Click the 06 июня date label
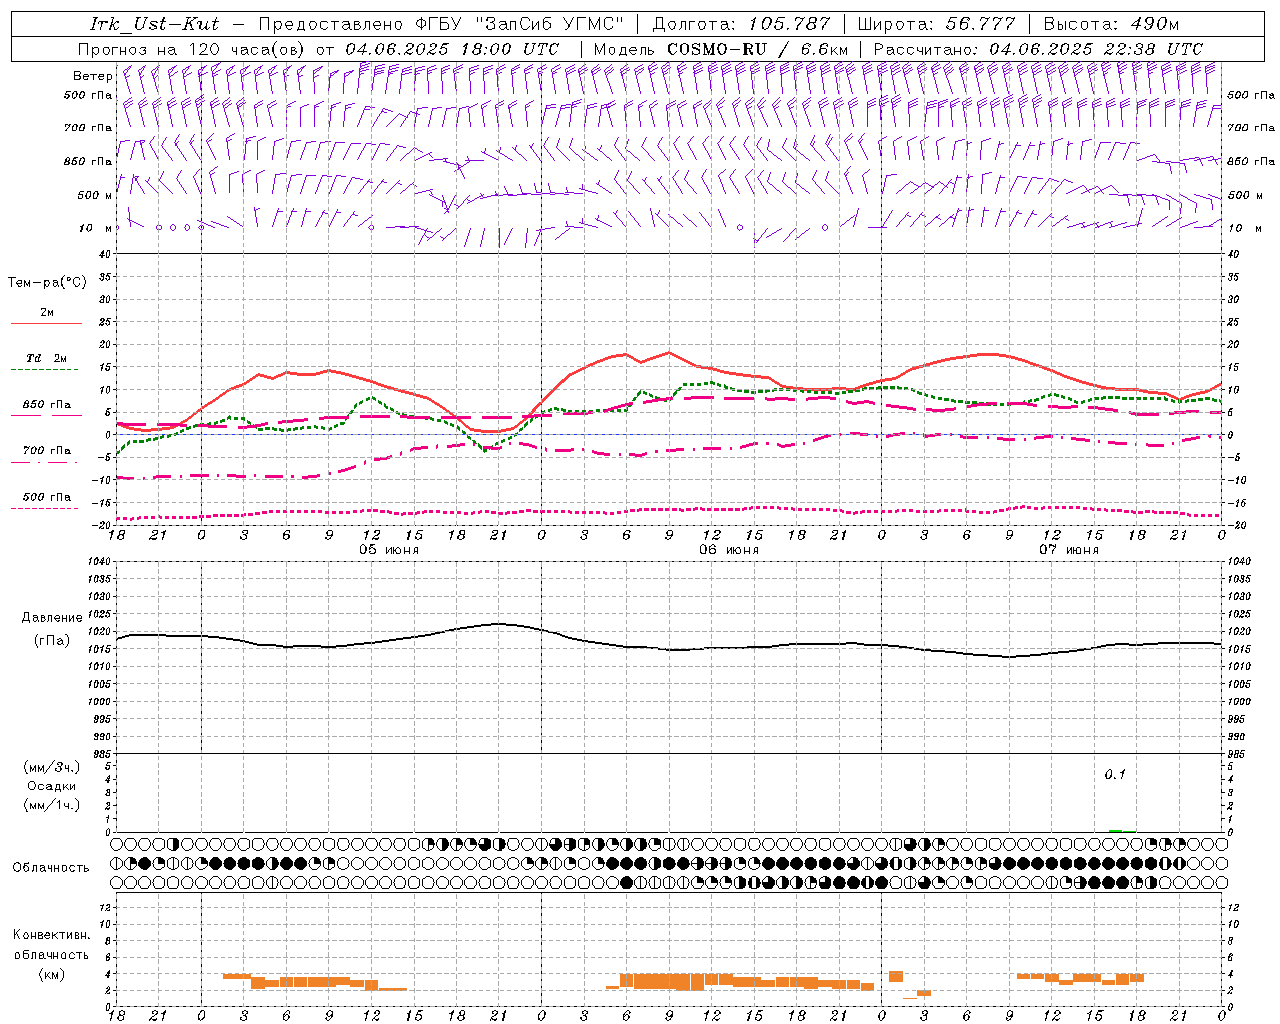This screenshot has height=1024, width=1280. tap(729, 550)
